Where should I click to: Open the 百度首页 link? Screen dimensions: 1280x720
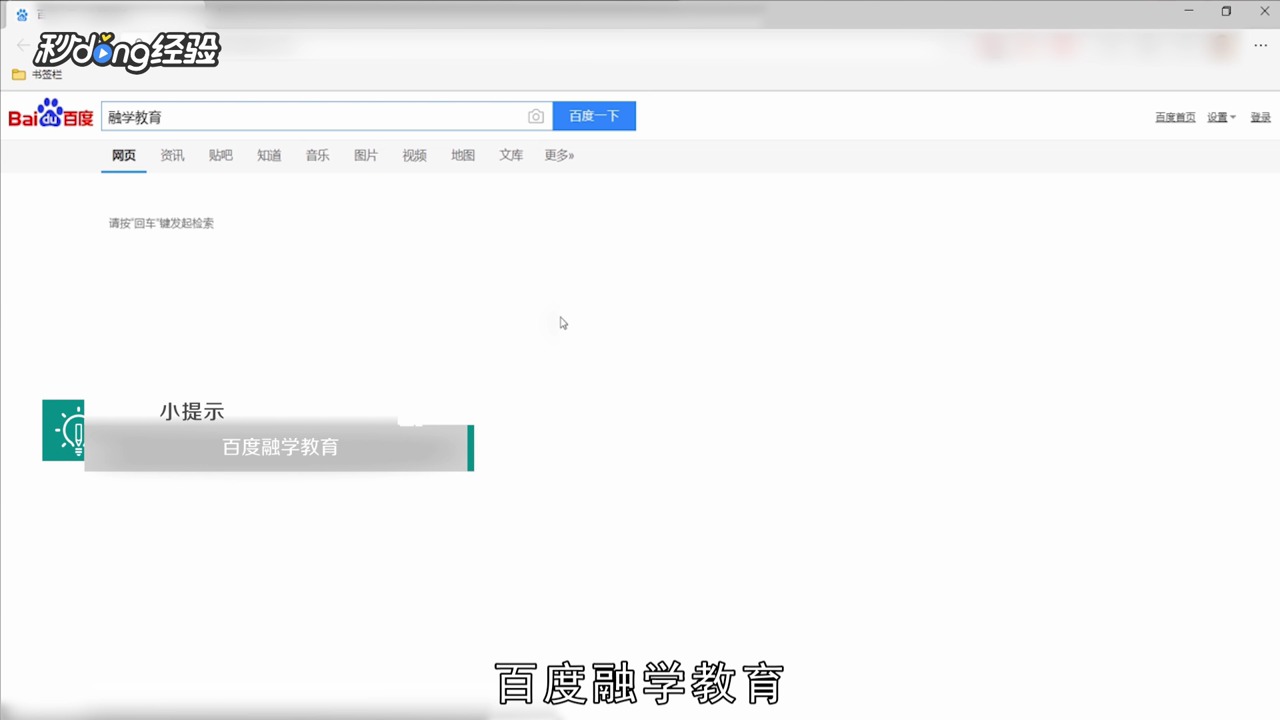1175,117
